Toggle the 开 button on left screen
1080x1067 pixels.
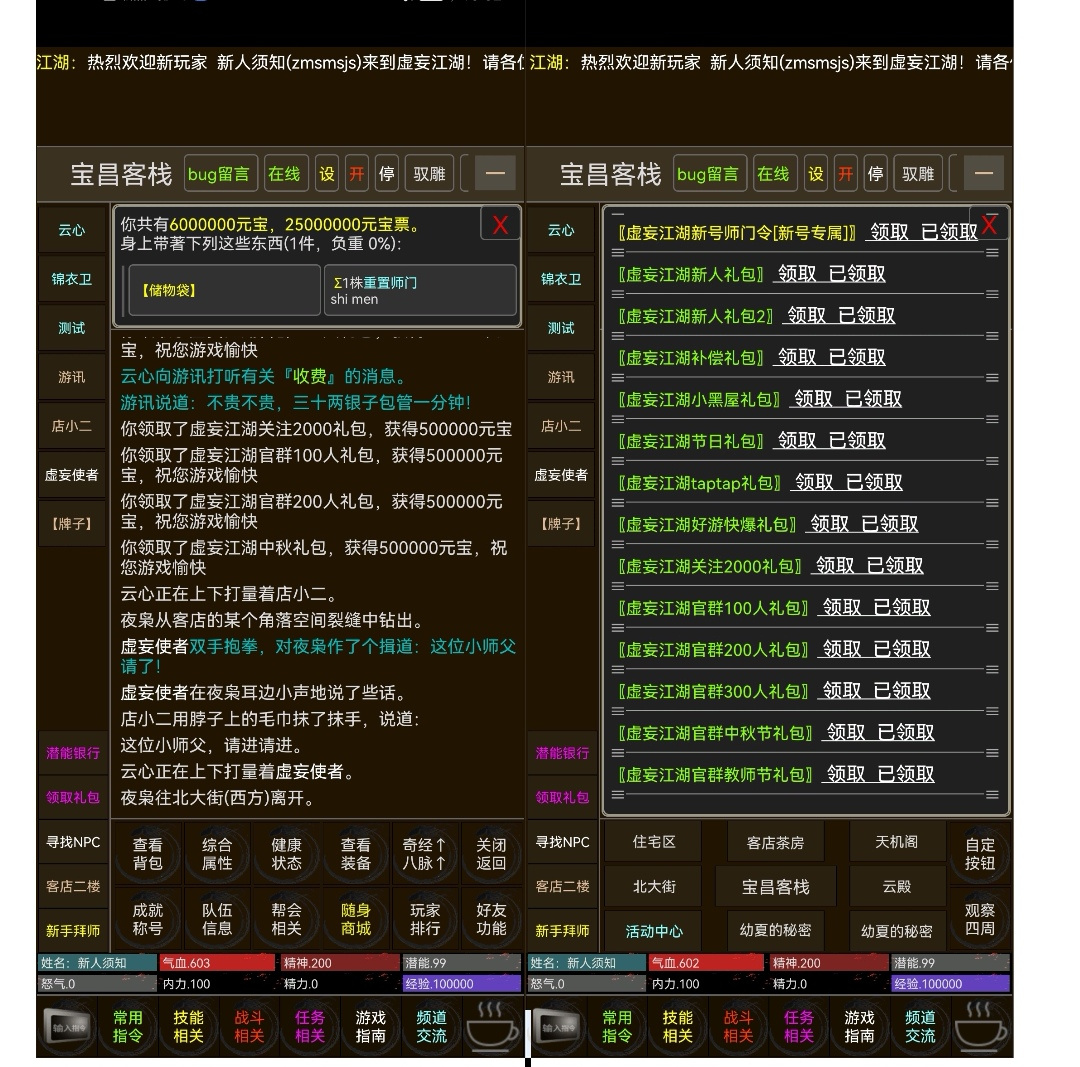point(356,174)
